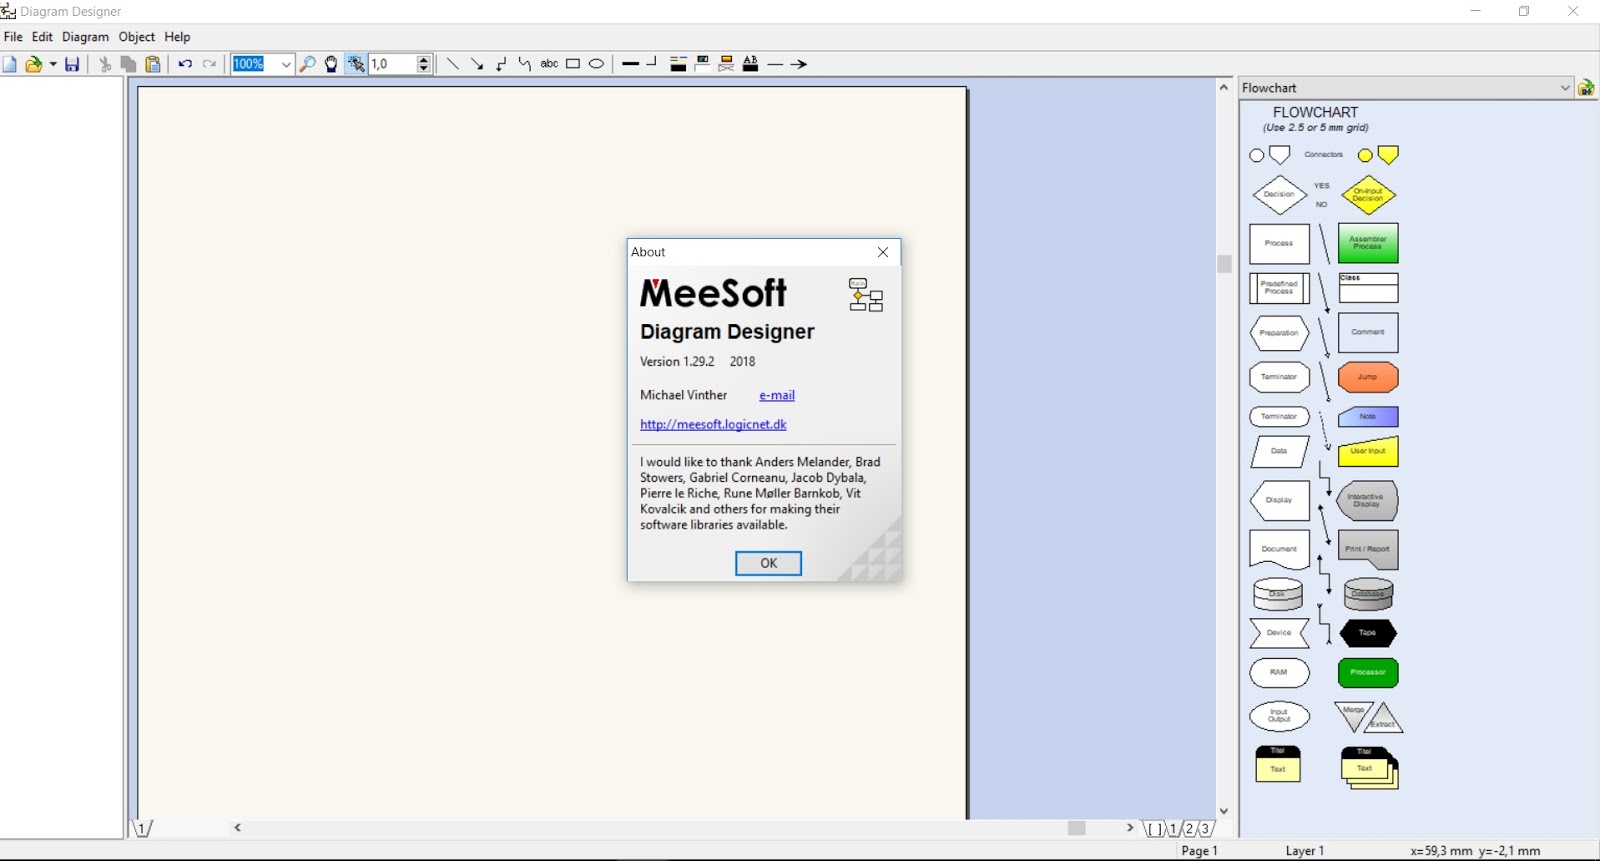Open the line color picker
This screenshot has width=1600, height=861.
pyautogui.click(x=678, y=64)
